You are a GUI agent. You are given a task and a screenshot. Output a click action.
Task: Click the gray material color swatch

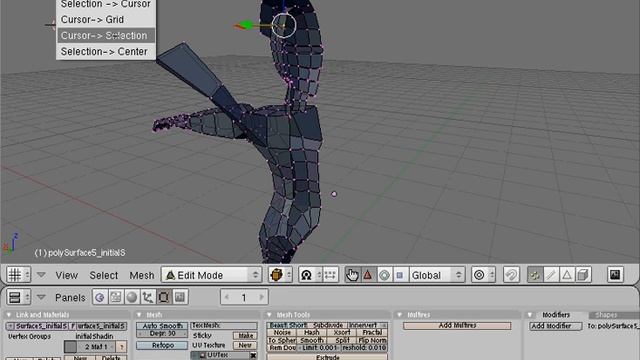coord(70,347)
